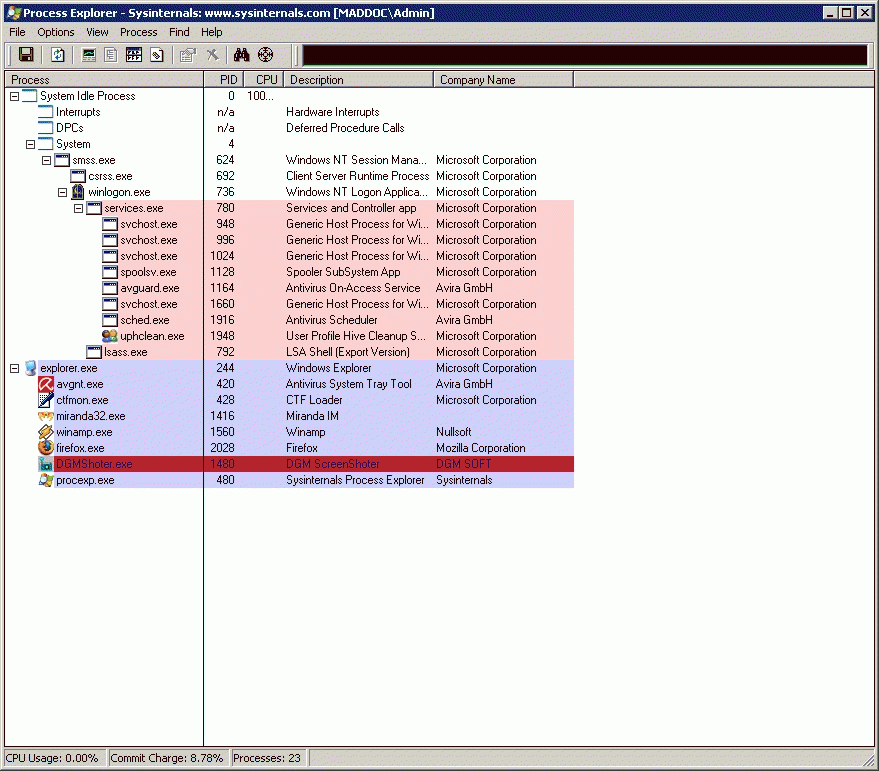879x771 pixels.
Task: Sort by the Description column header
Action: coord(359,80)
